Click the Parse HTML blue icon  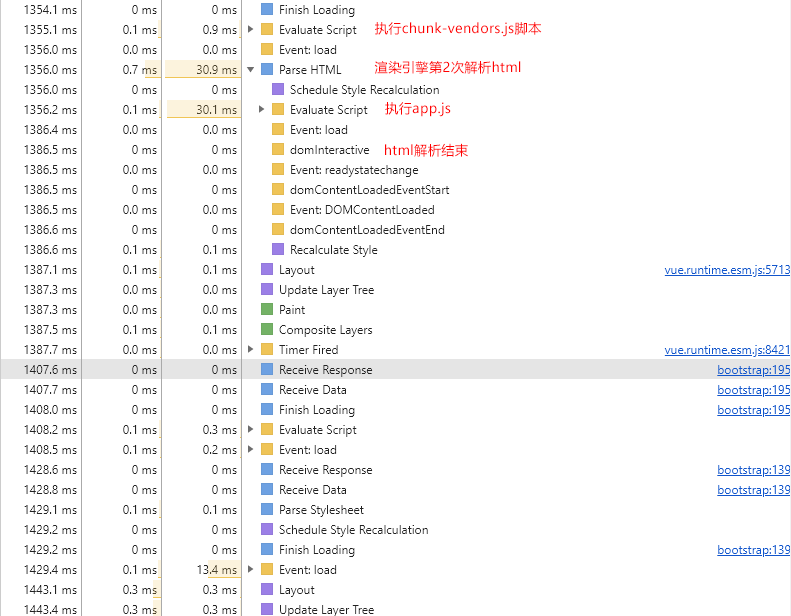(267, 70)
